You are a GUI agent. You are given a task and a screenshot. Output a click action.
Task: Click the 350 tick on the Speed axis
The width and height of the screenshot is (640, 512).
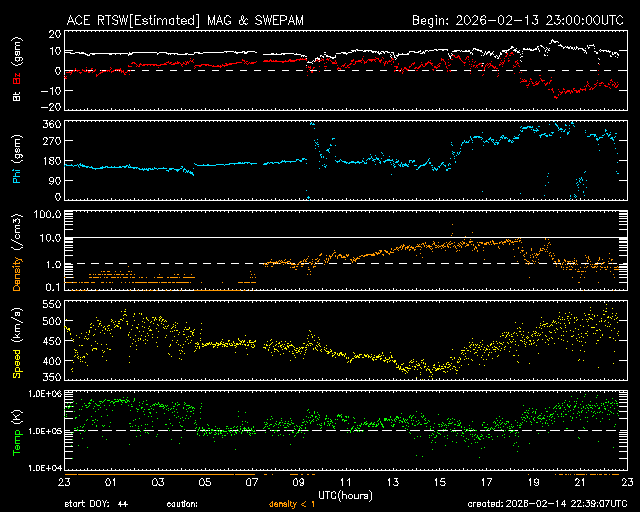[x=52, y=377]
